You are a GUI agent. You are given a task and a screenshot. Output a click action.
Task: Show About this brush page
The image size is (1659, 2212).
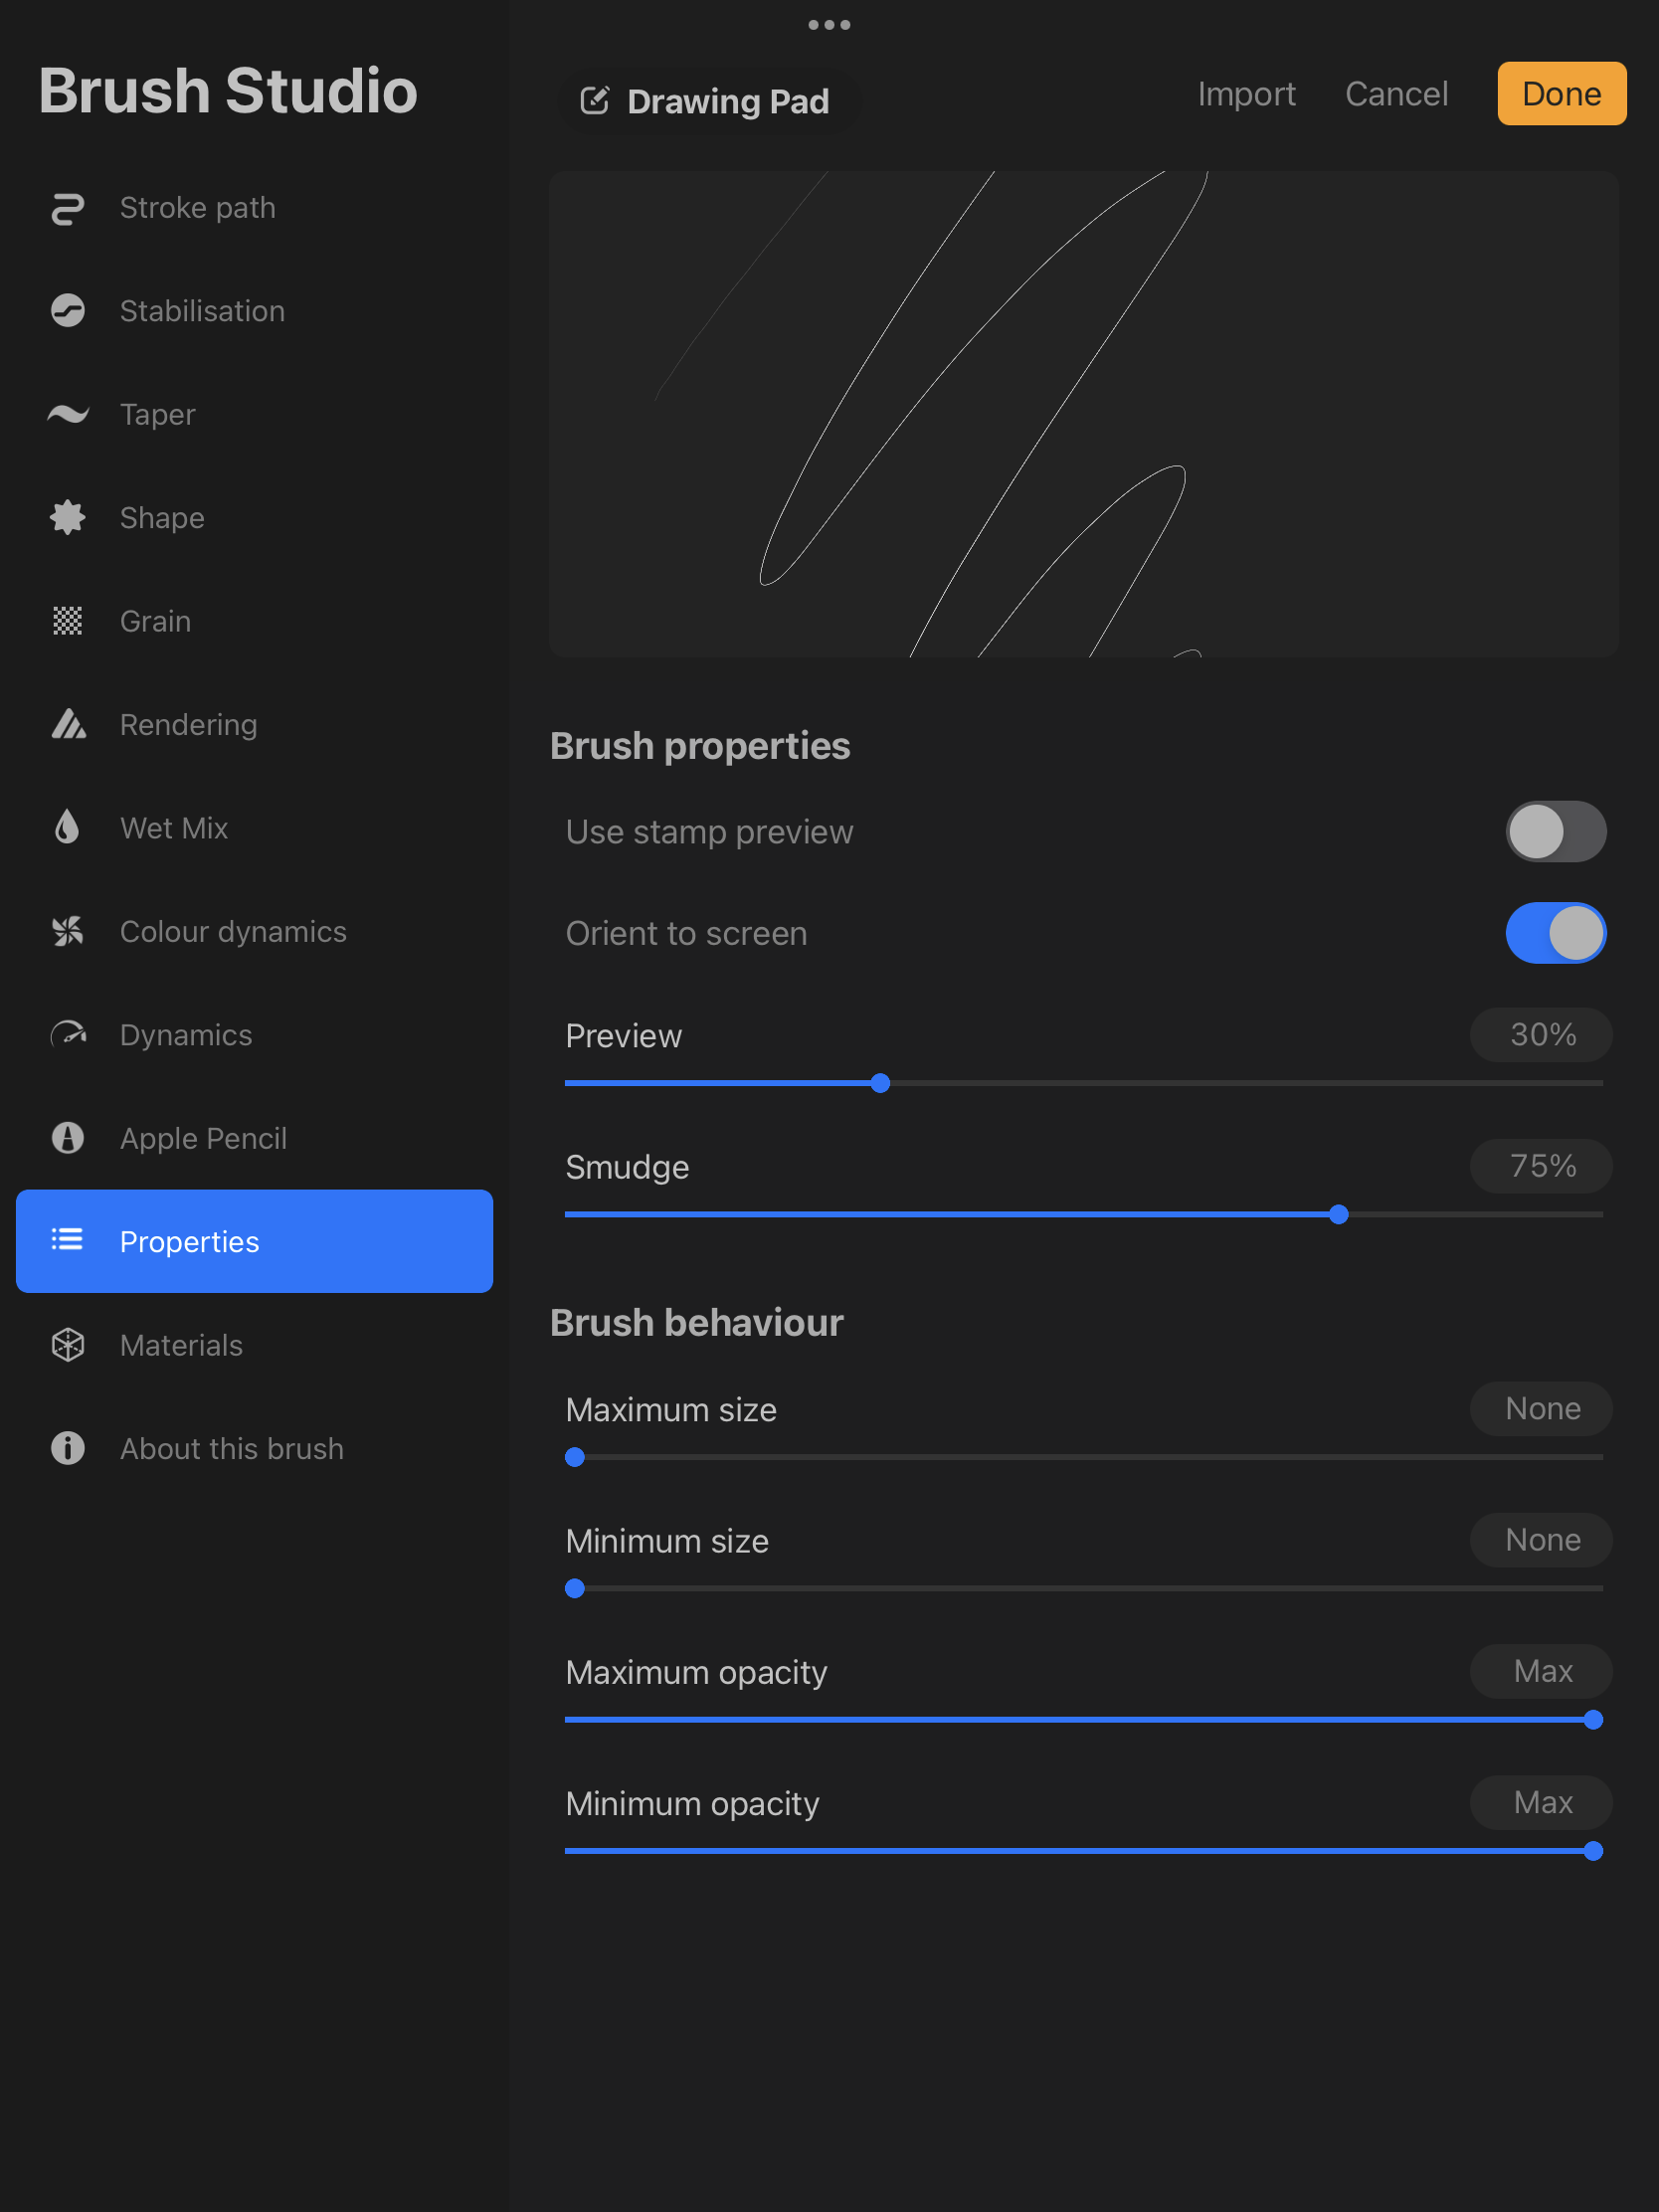pyautogui.click(x=254, y=1449)
